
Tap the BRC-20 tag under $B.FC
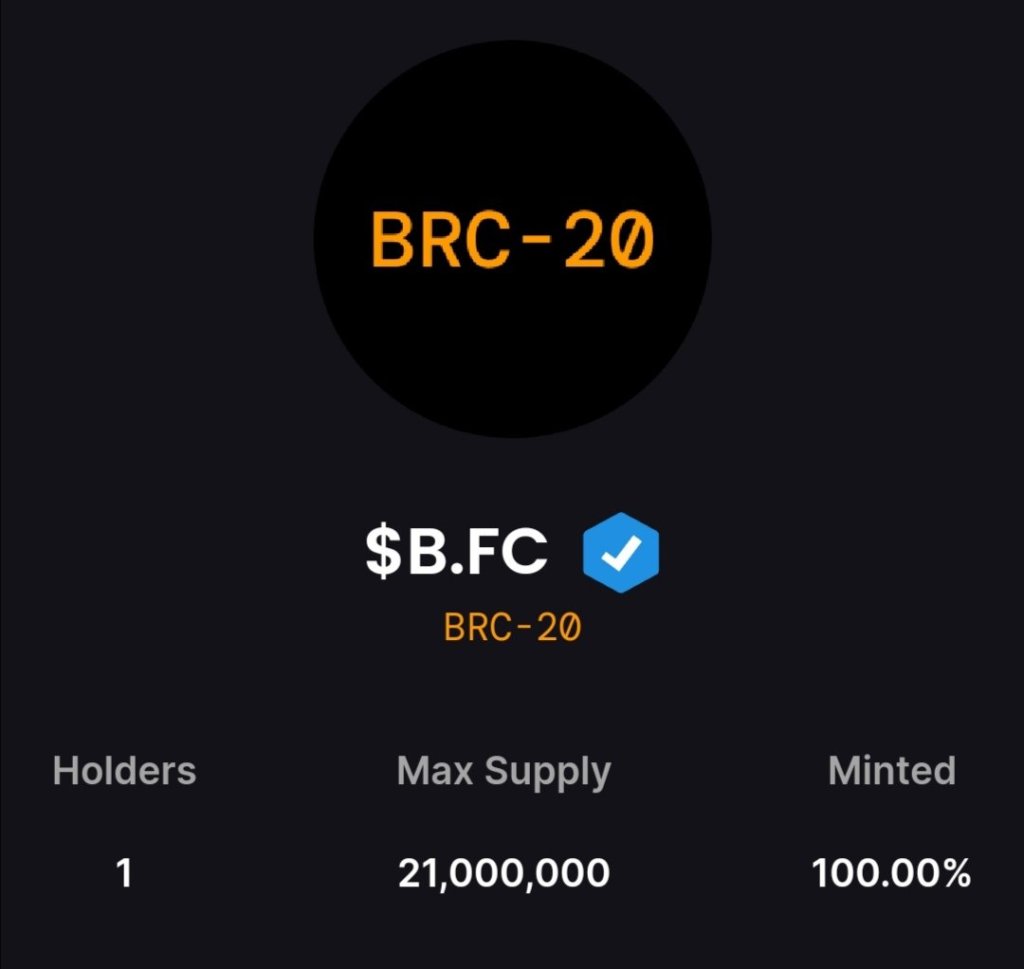512,628
